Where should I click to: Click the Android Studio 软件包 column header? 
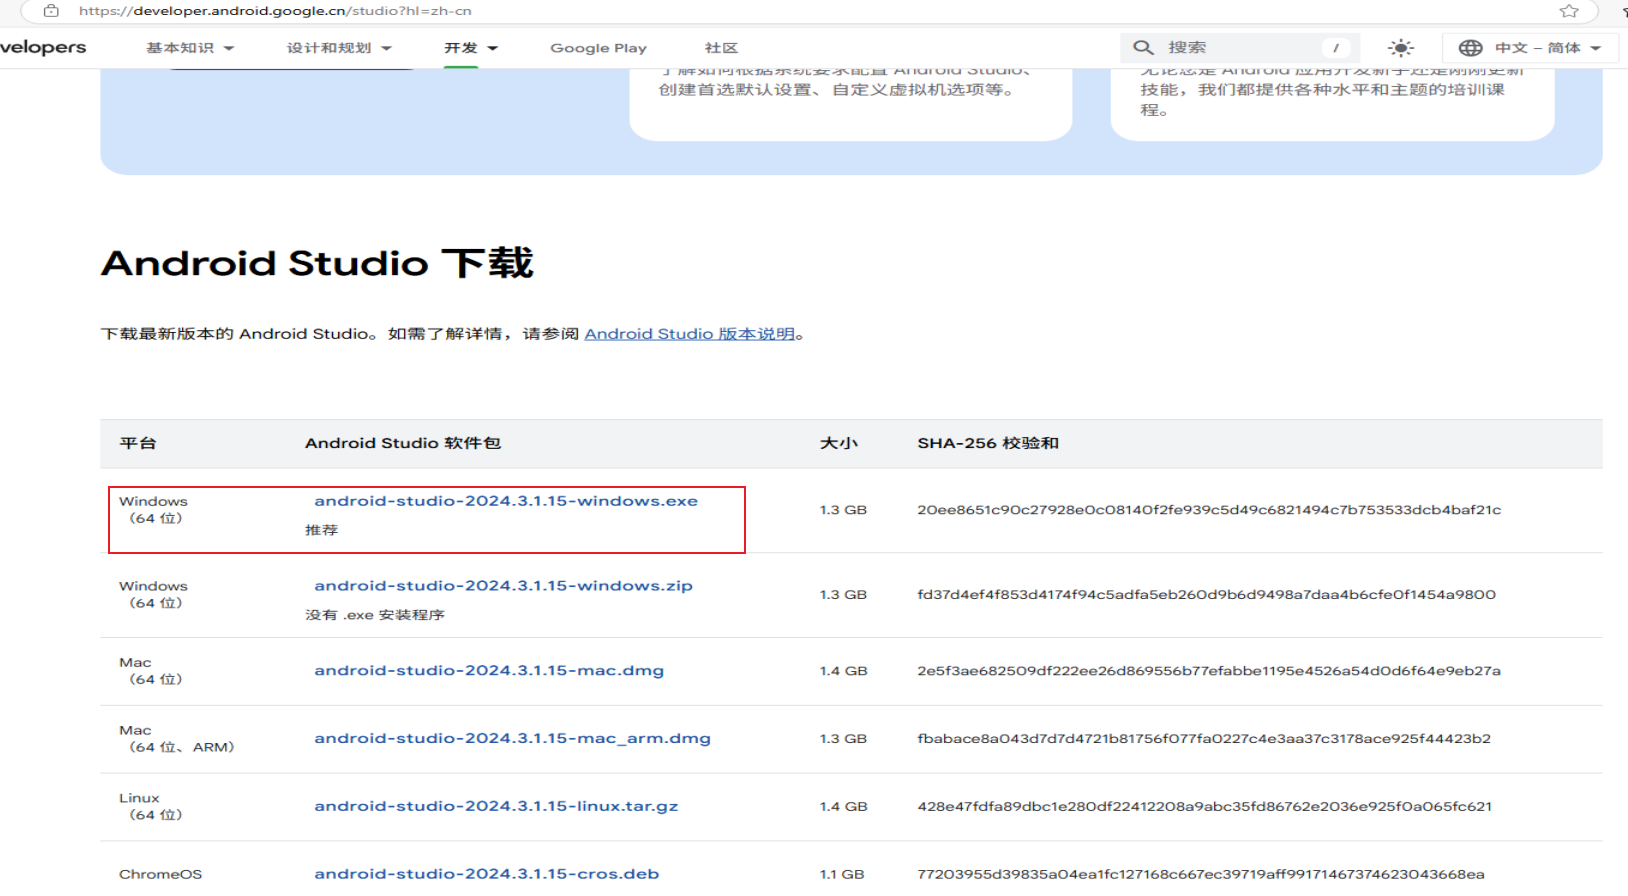tap(403, 443)
